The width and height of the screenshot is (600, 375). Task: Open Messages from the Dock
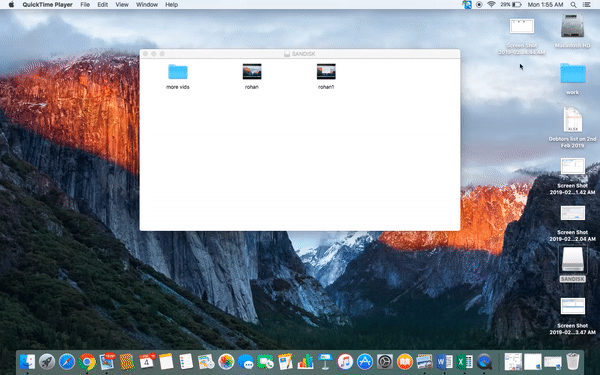[246, 362]
